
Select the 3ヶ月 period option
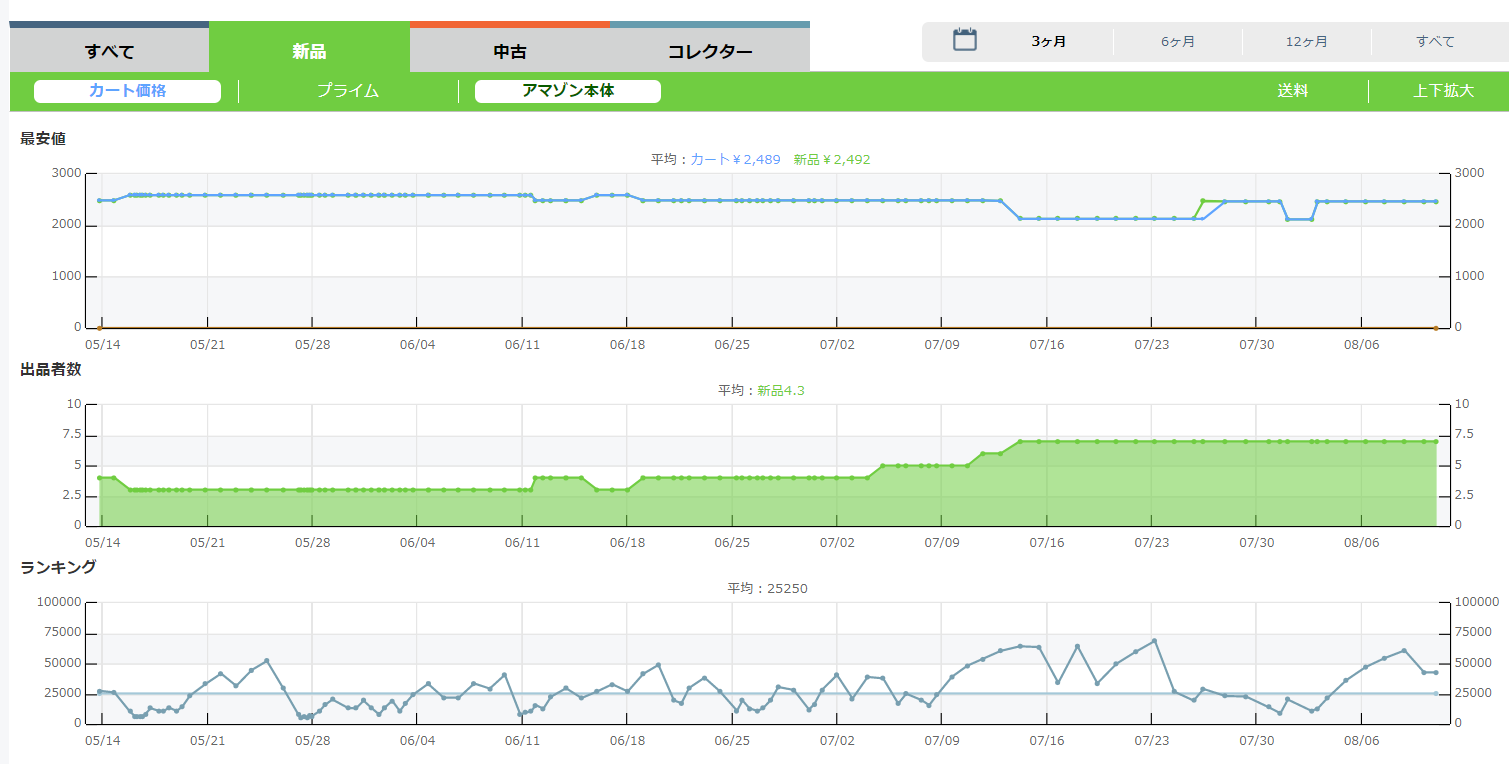click(x=1048, y=42)
